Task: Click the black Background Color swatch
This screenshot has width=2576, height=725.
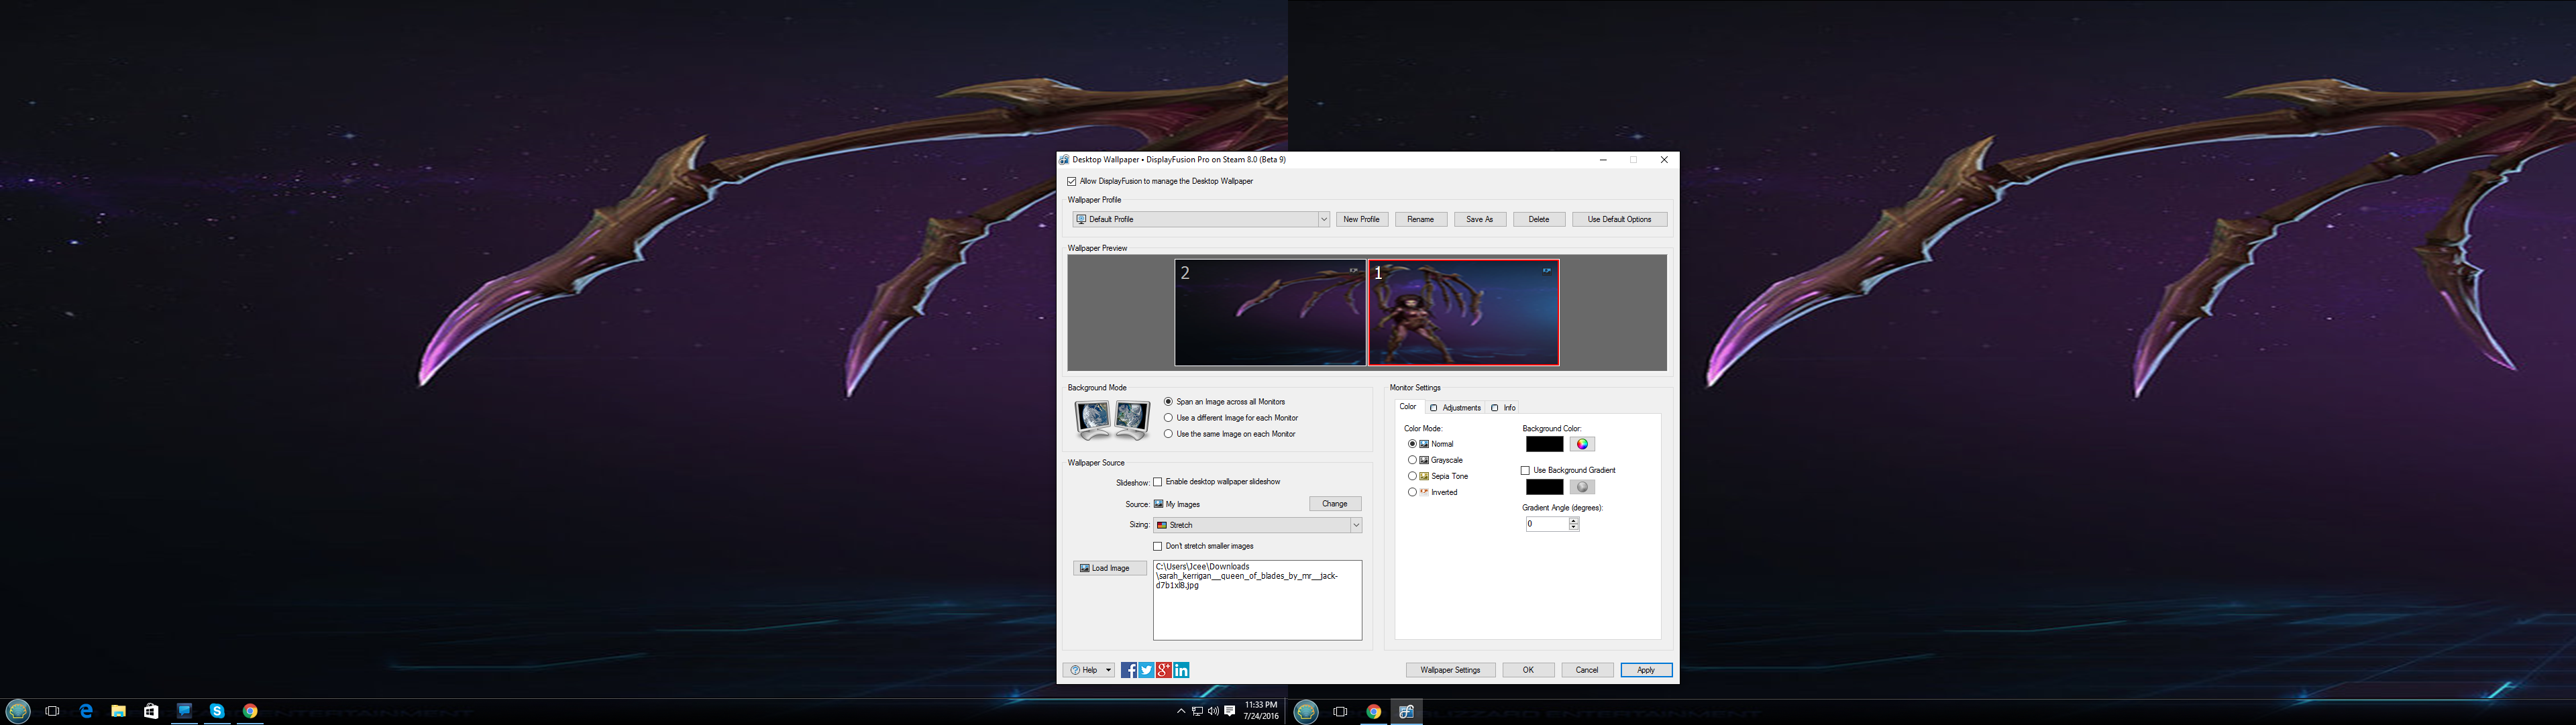Action: pyautogui.click(x=1544, y=444)
